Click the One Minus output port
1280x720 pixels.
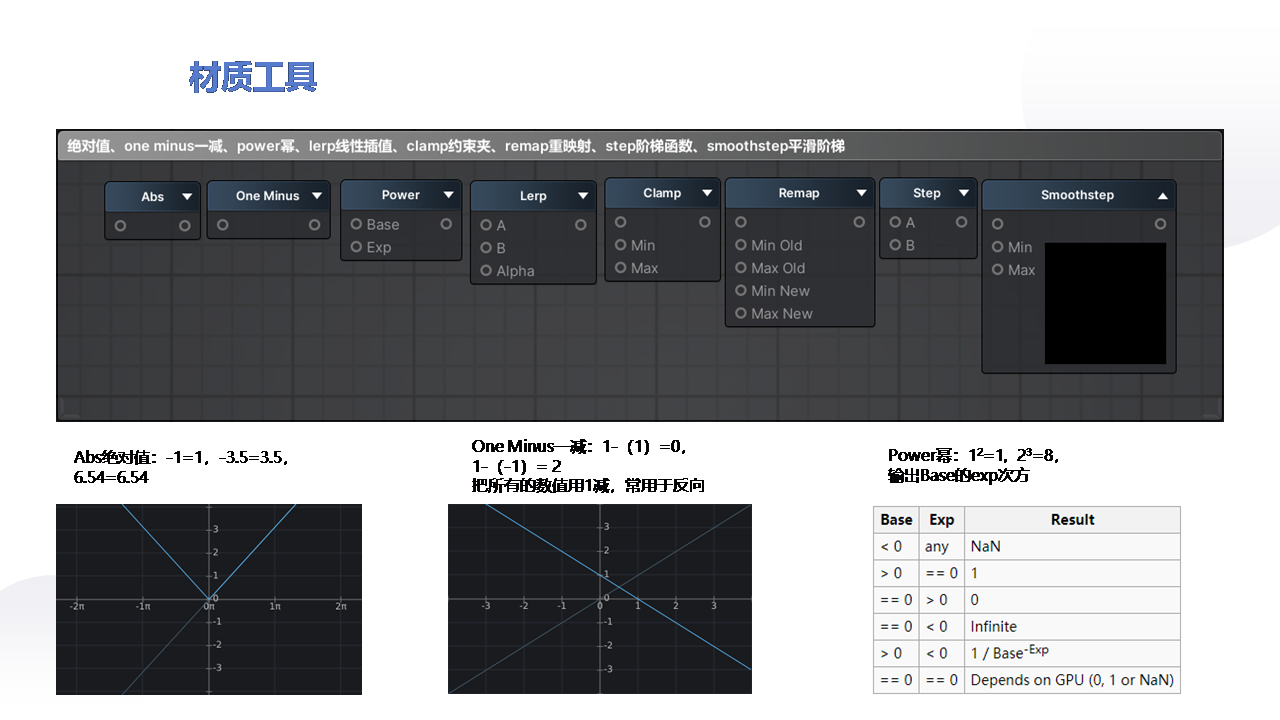click(315, 225)
